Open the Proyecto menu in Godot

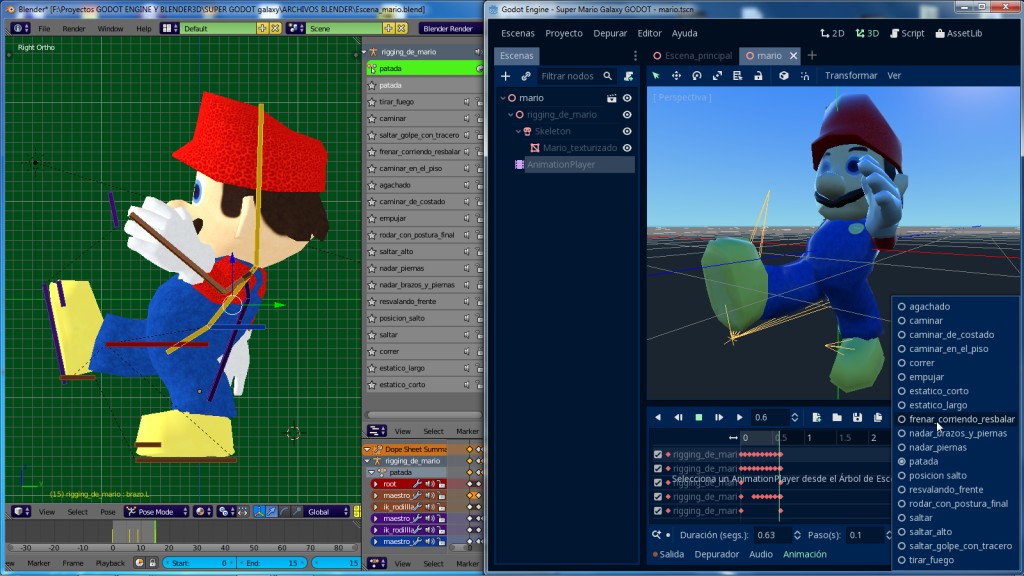click(564, 33)
